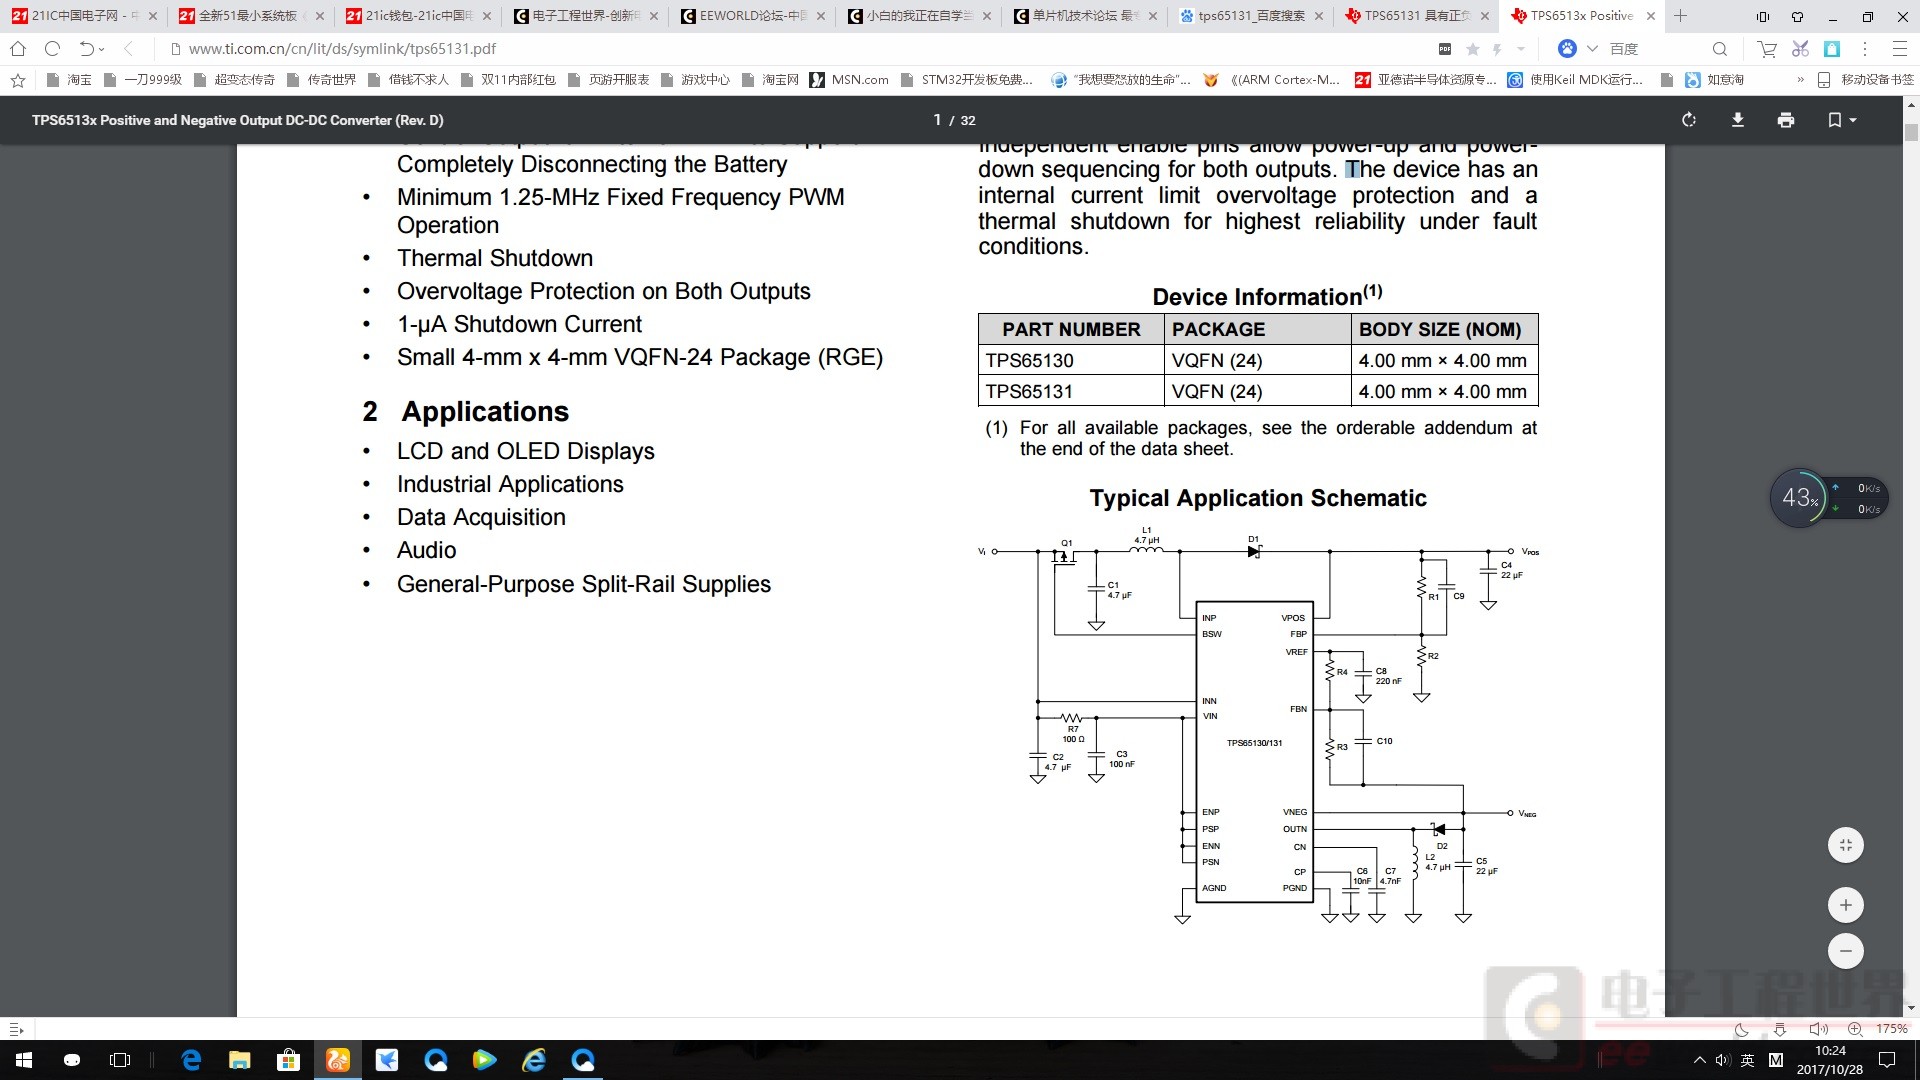Open the 如意淘 bookmark

click(x=1714, y=79)
